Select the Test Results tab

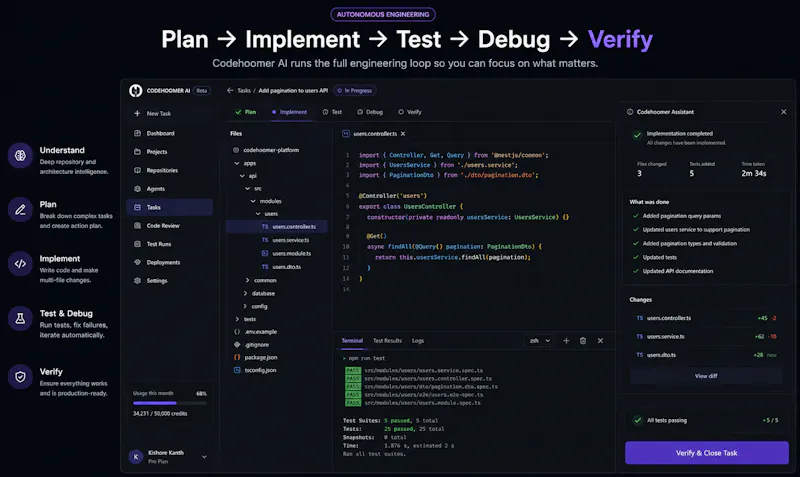tap(387, 340)
